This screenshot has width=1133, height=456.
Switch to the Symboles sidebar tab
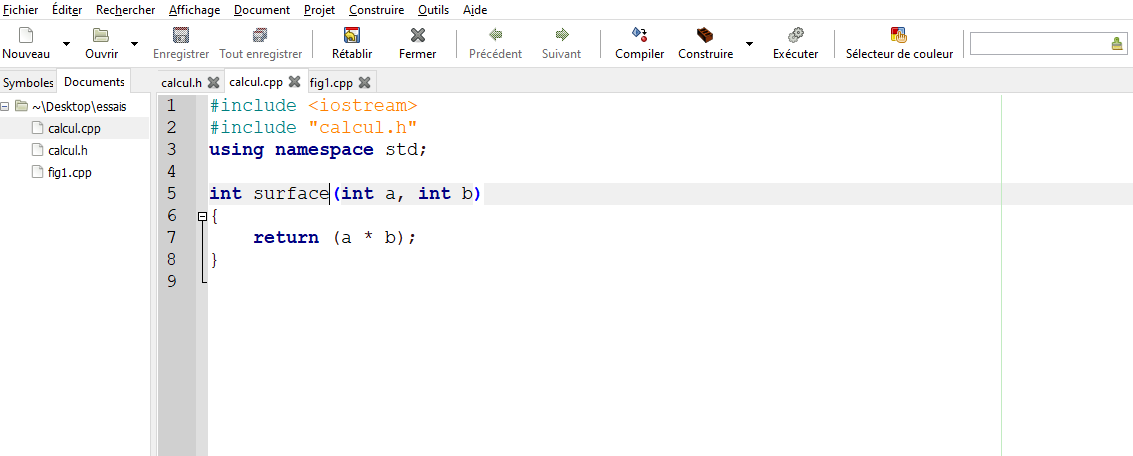point(28,83)
